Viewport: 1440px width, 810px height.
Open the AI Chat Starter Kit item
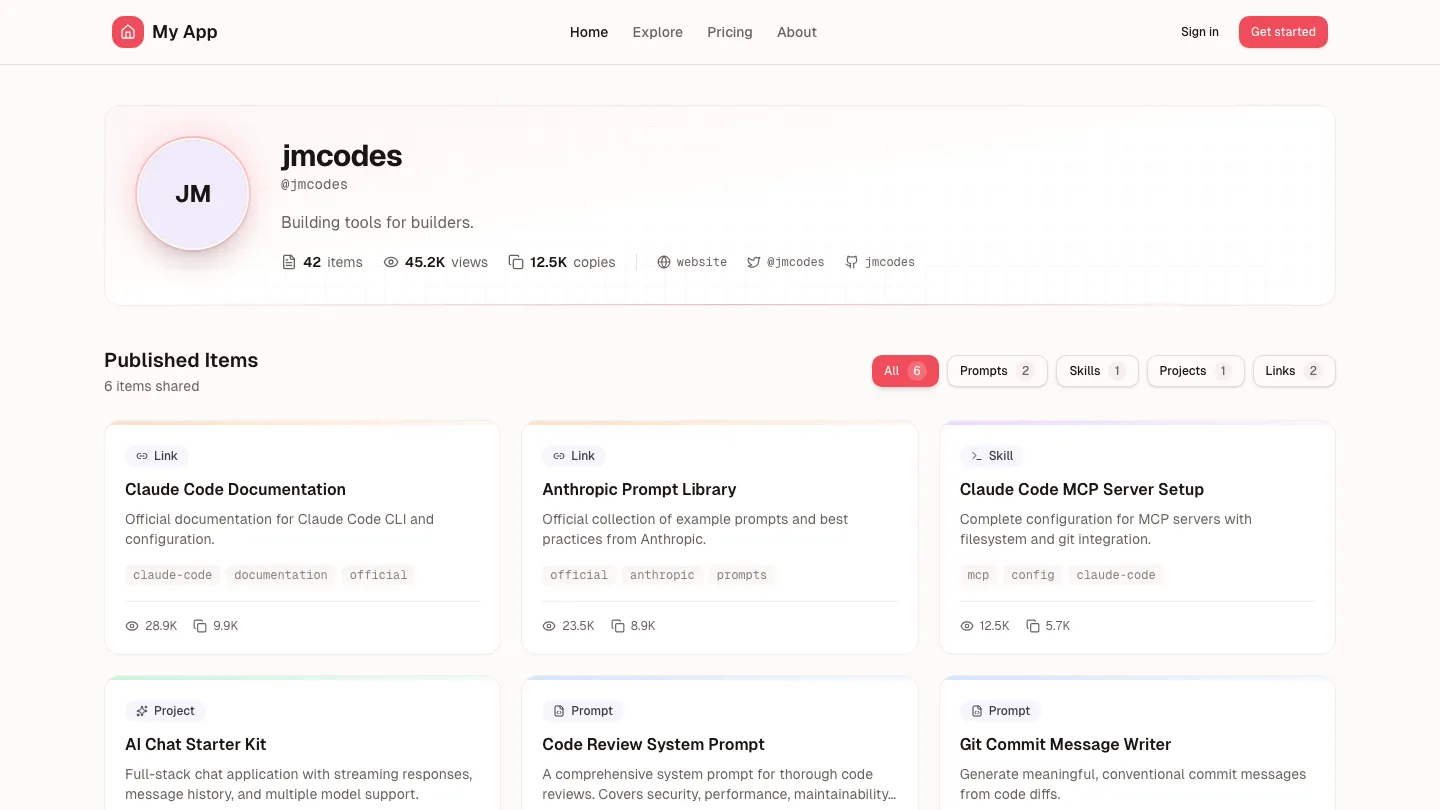tap(302, 743)
